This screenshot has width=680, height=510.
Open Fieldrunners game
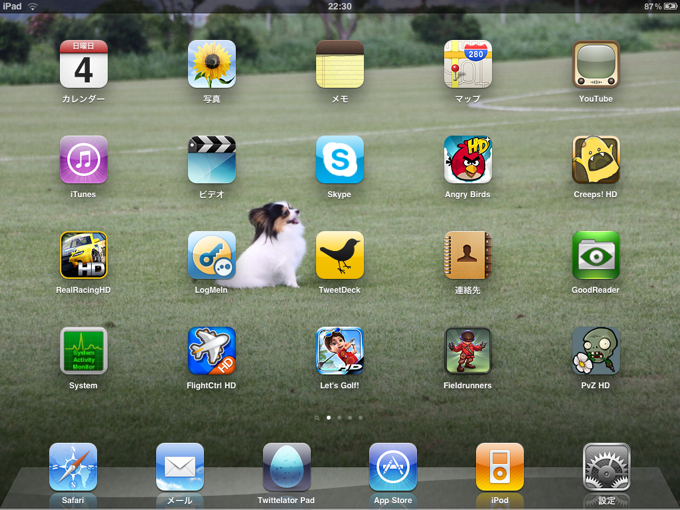468,350
